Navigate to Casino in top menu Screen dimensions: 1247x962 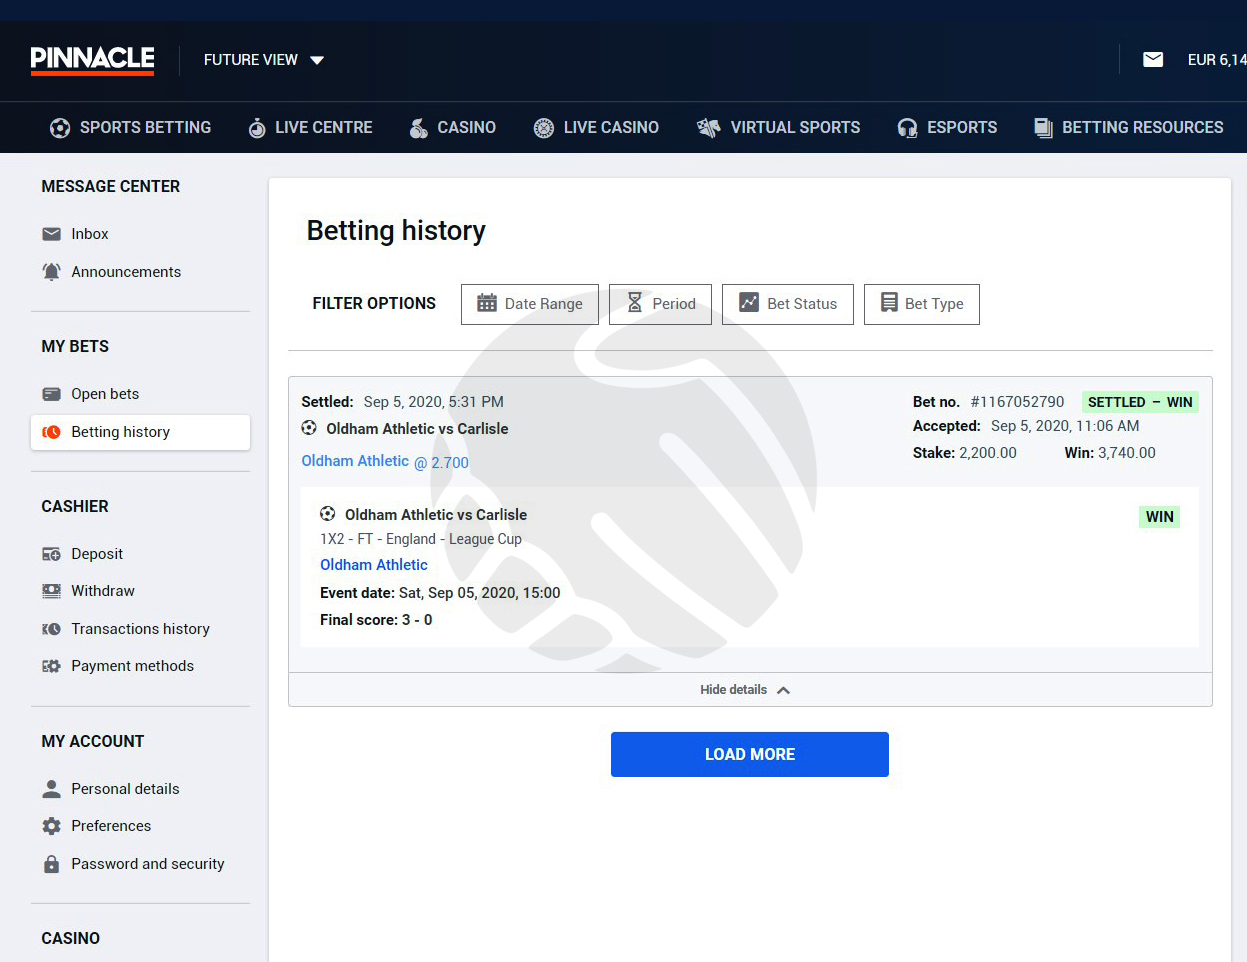coord(452,128)
